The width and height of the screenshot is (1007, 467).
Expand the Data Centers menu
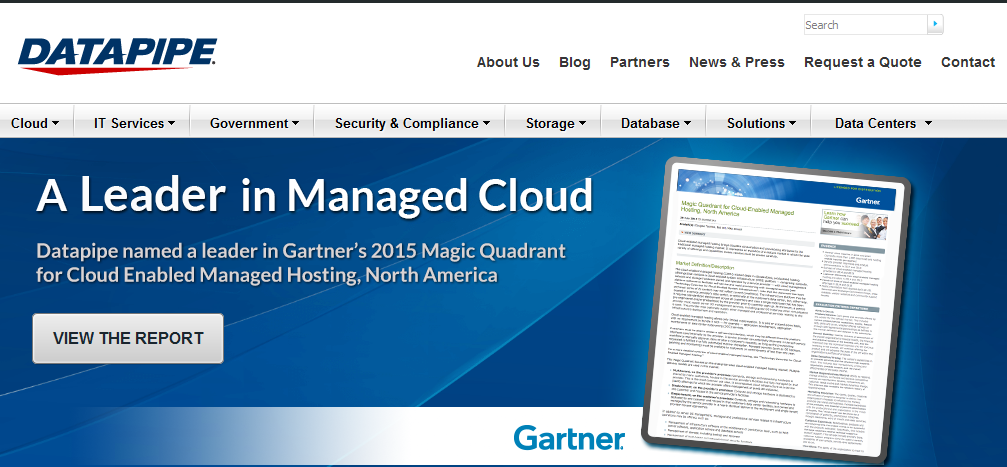(x=883, y=123)
